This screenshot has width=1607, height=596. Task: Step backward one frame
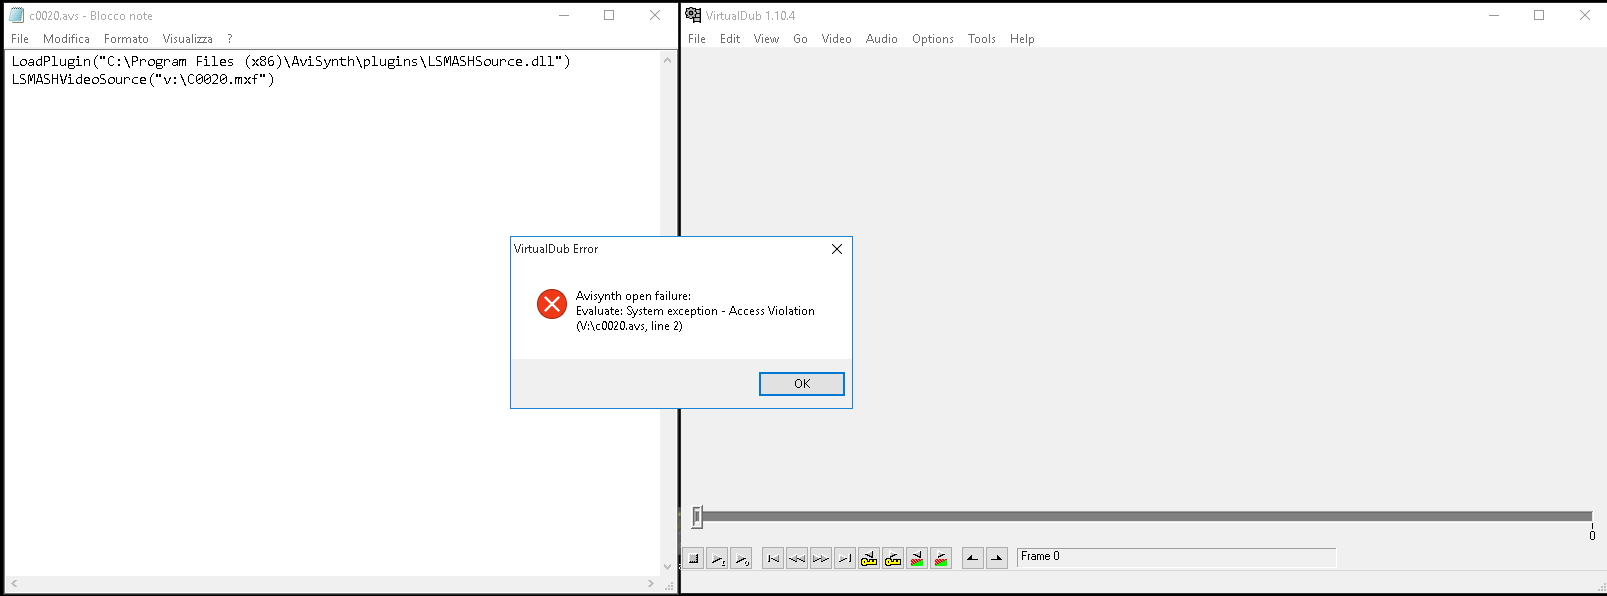797,559
